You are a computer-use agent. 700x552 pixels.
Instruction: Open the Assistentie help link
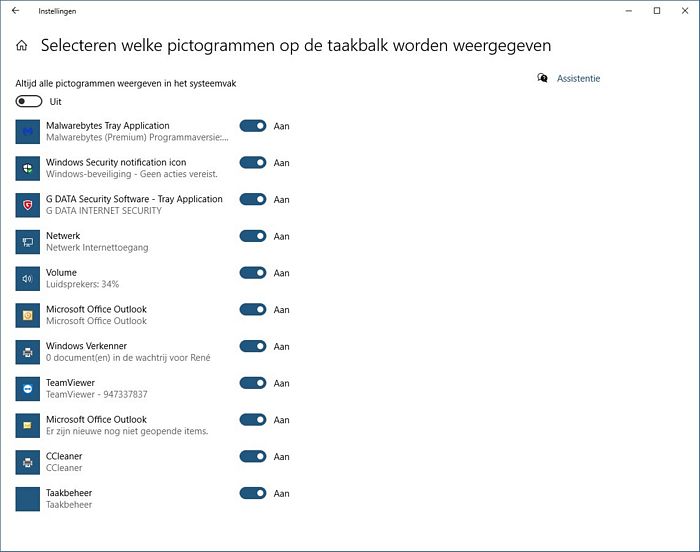coord(578,79)
